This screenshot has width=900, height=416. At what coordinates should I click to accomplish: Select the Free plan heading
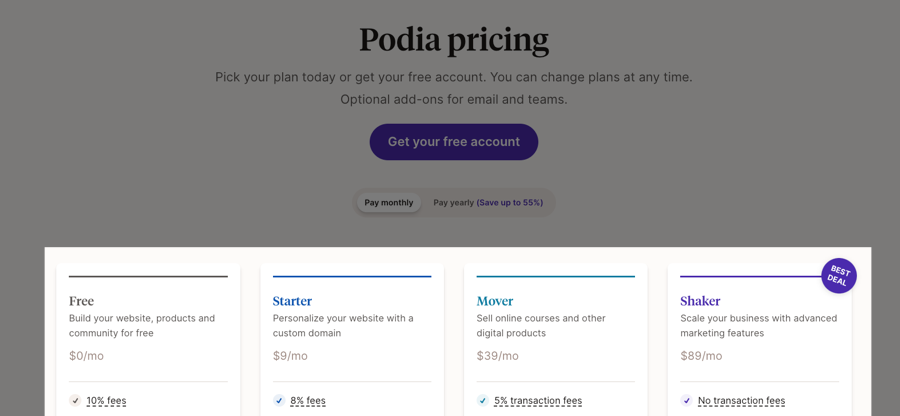[x=82, y=301]
